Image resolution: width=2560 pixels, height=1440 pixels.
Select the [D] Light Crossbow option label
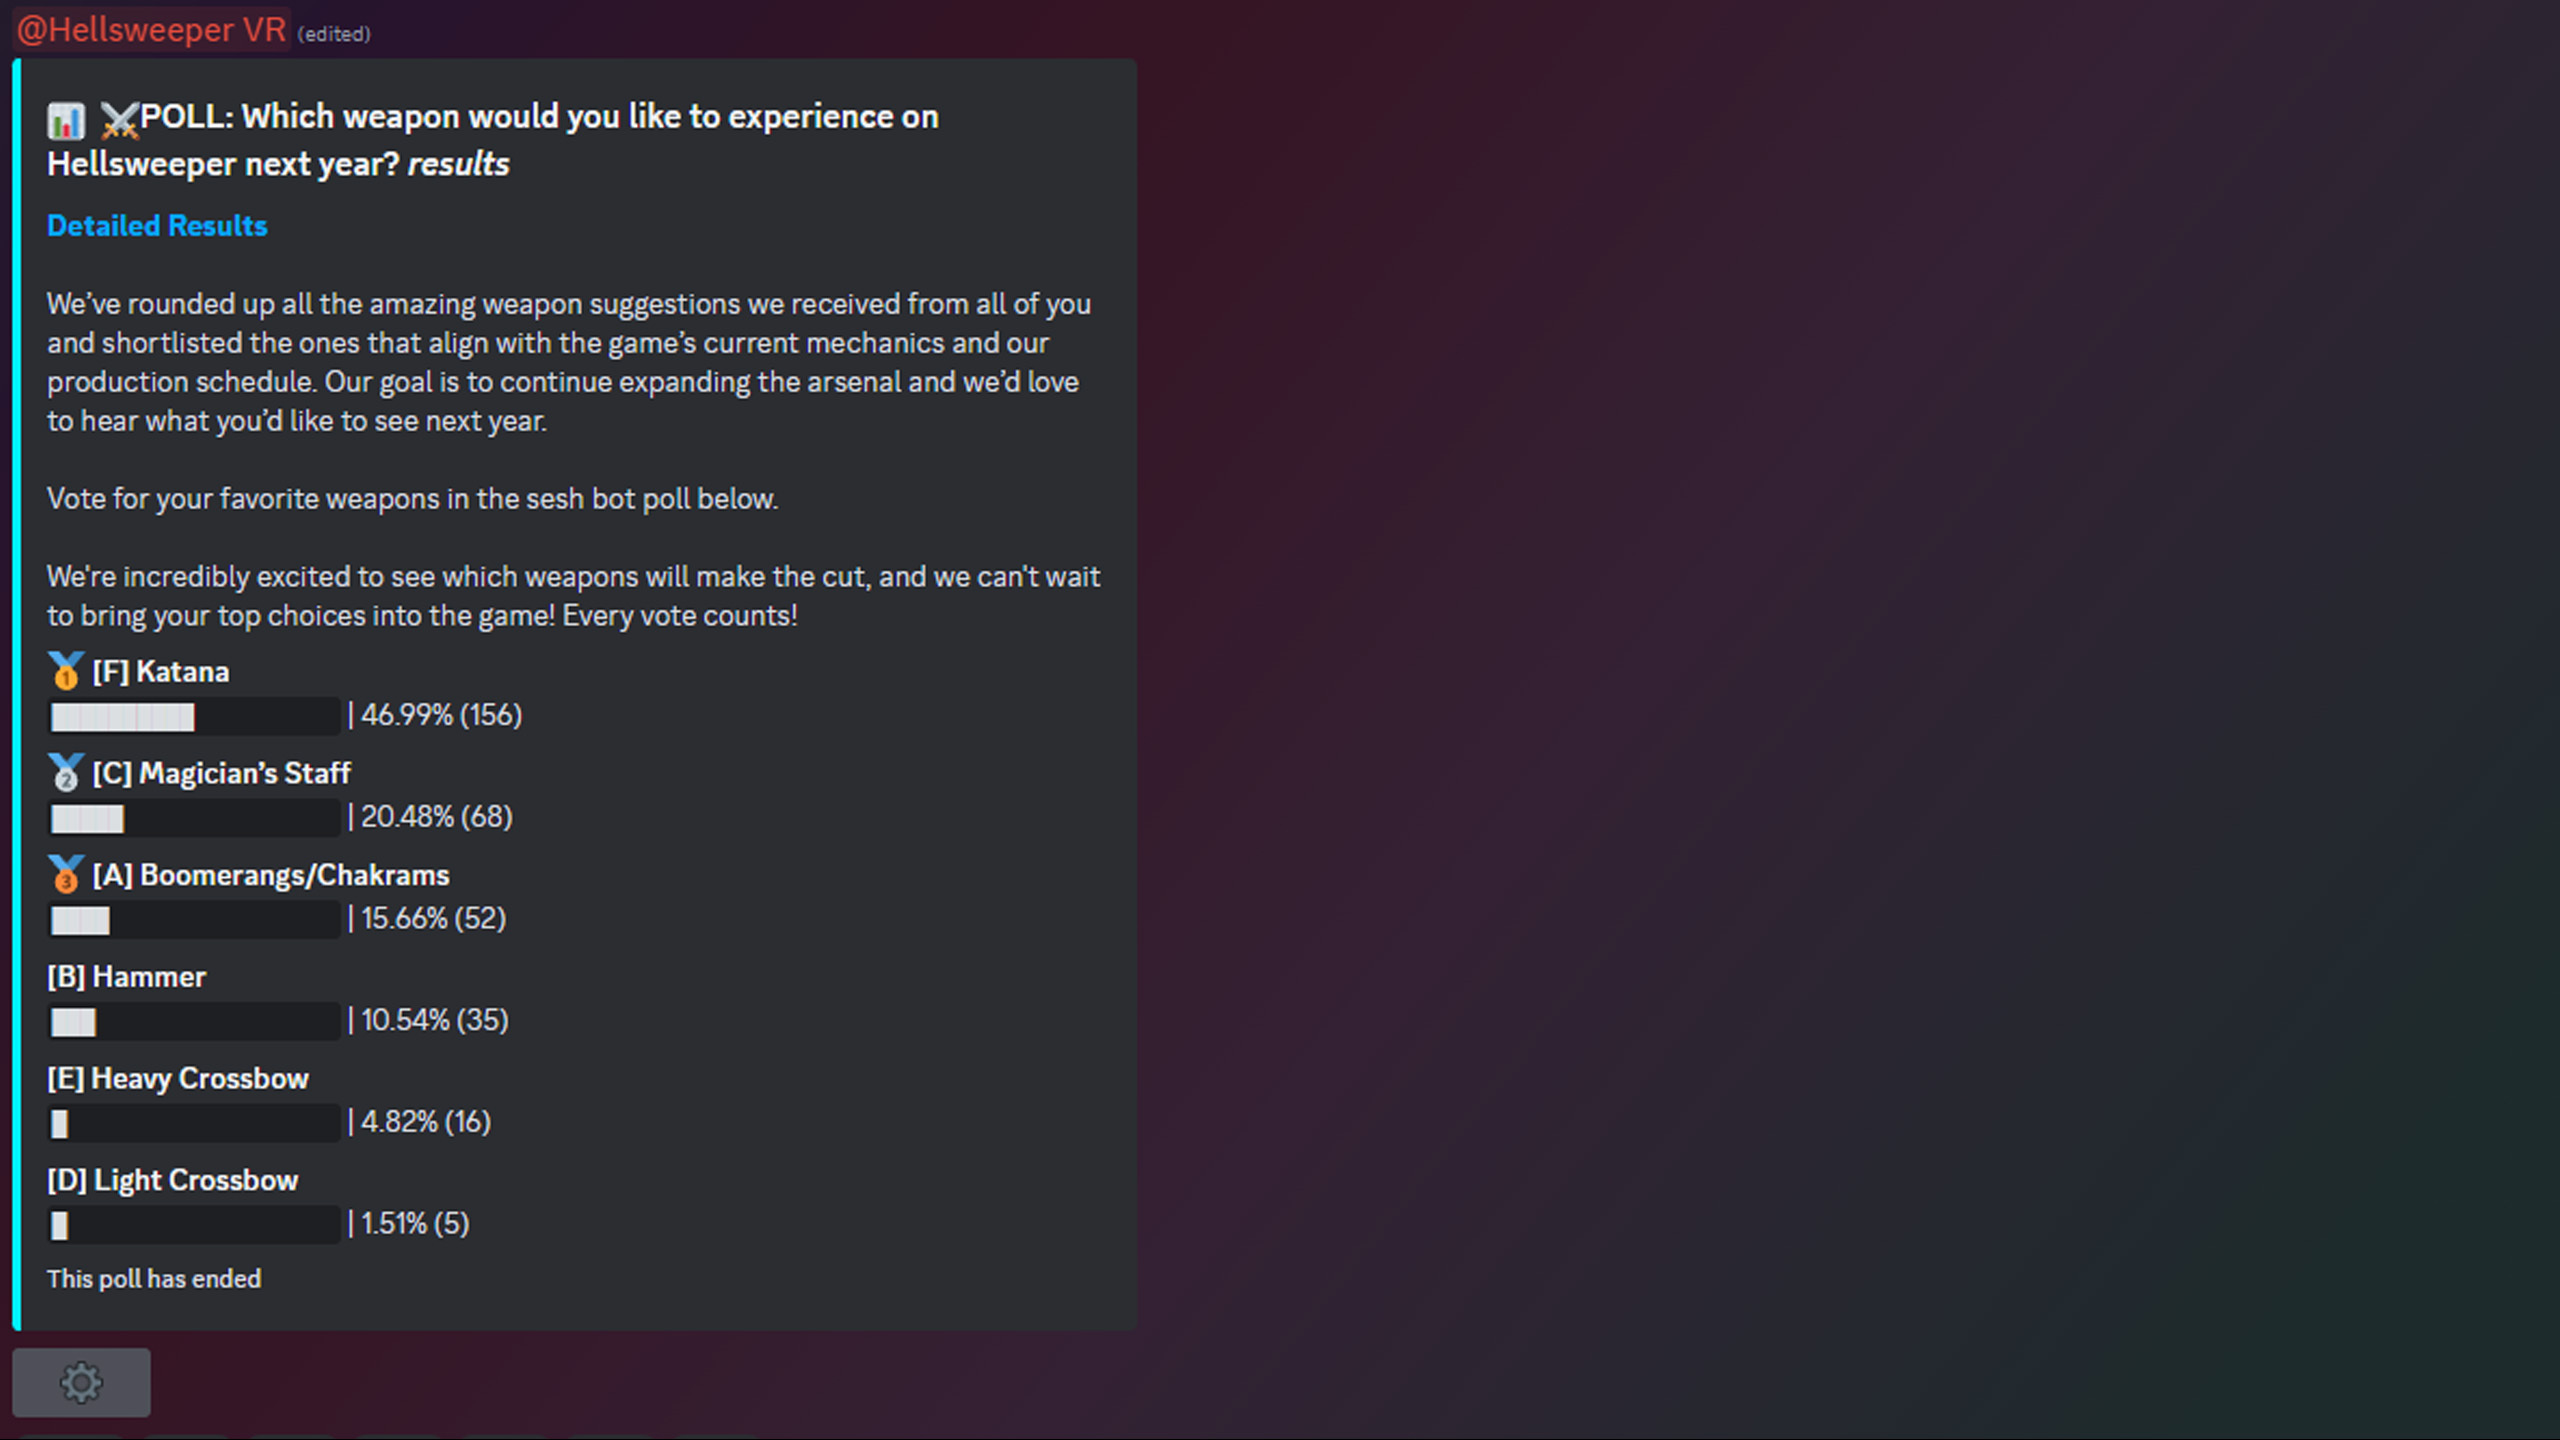173,1181
